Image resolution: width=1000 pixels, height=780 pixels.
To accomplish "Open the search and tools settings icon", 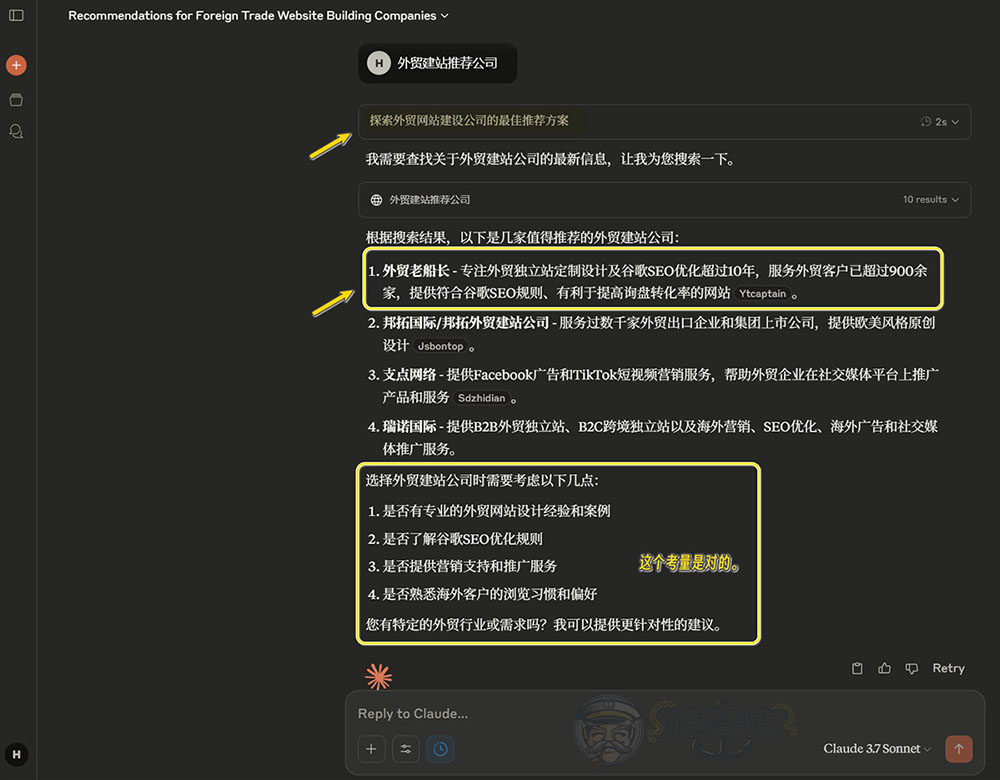I will coord(406,749).
